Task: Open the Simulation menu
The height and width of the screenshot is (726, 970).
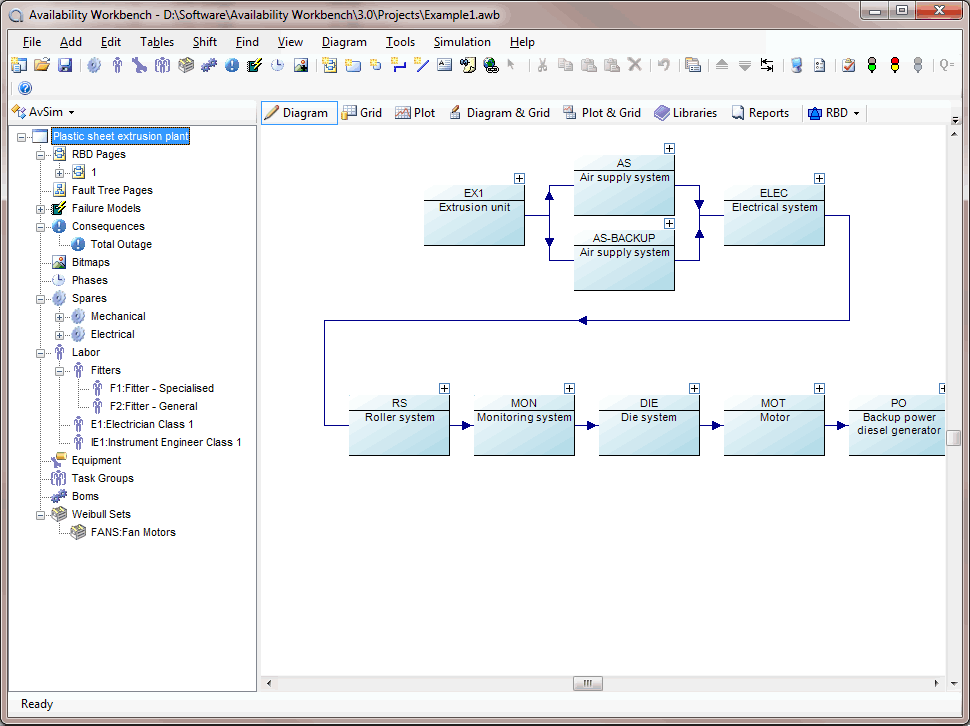Action: pos(461,42)
